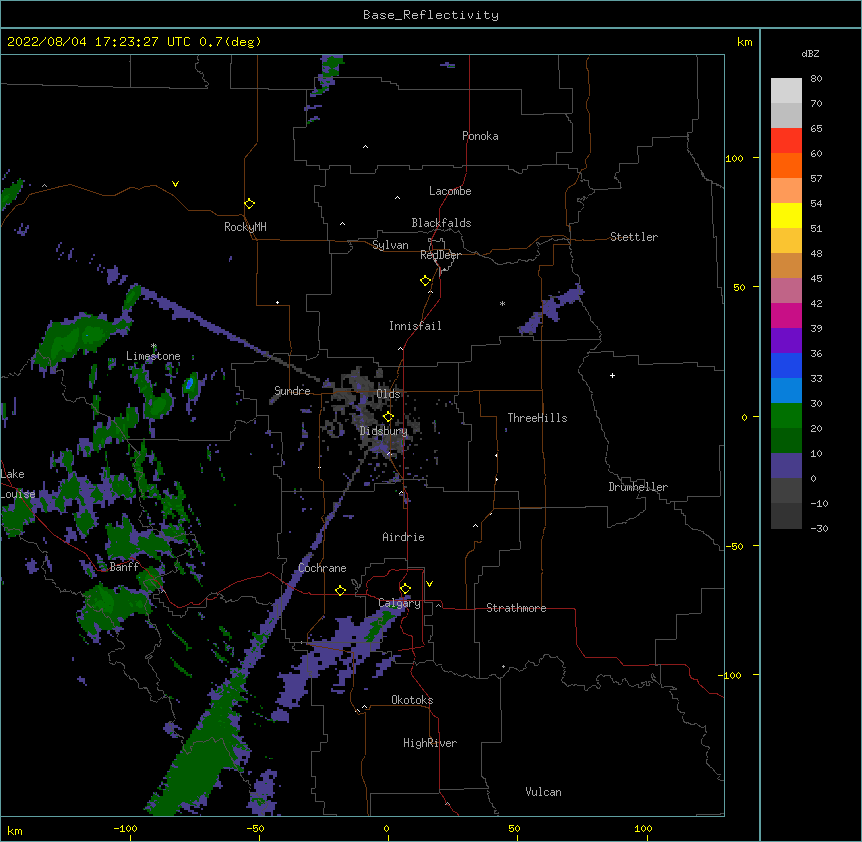Click the yellow V marker east of Calgary
Viewport: 862px width, 842px height.
429,584
